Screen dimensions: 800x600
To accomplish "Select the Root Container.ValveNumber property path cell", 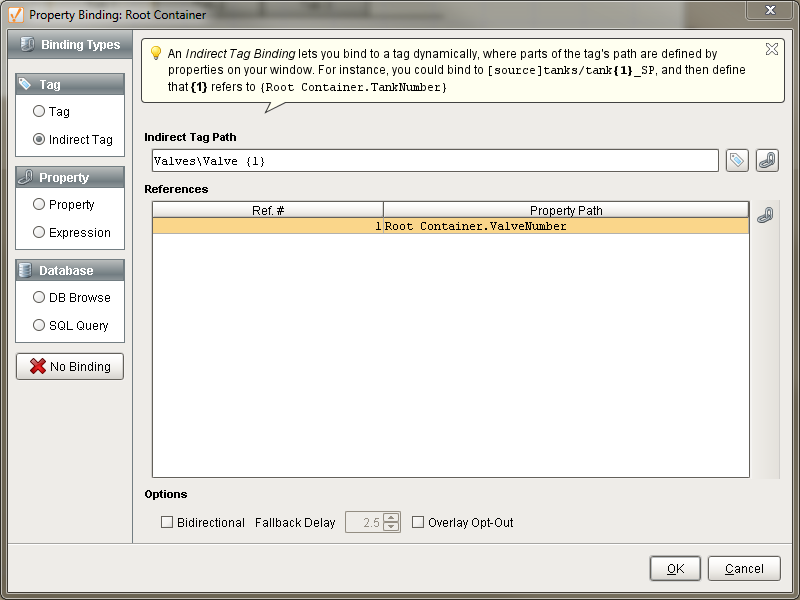I will (x=566, y=226).
